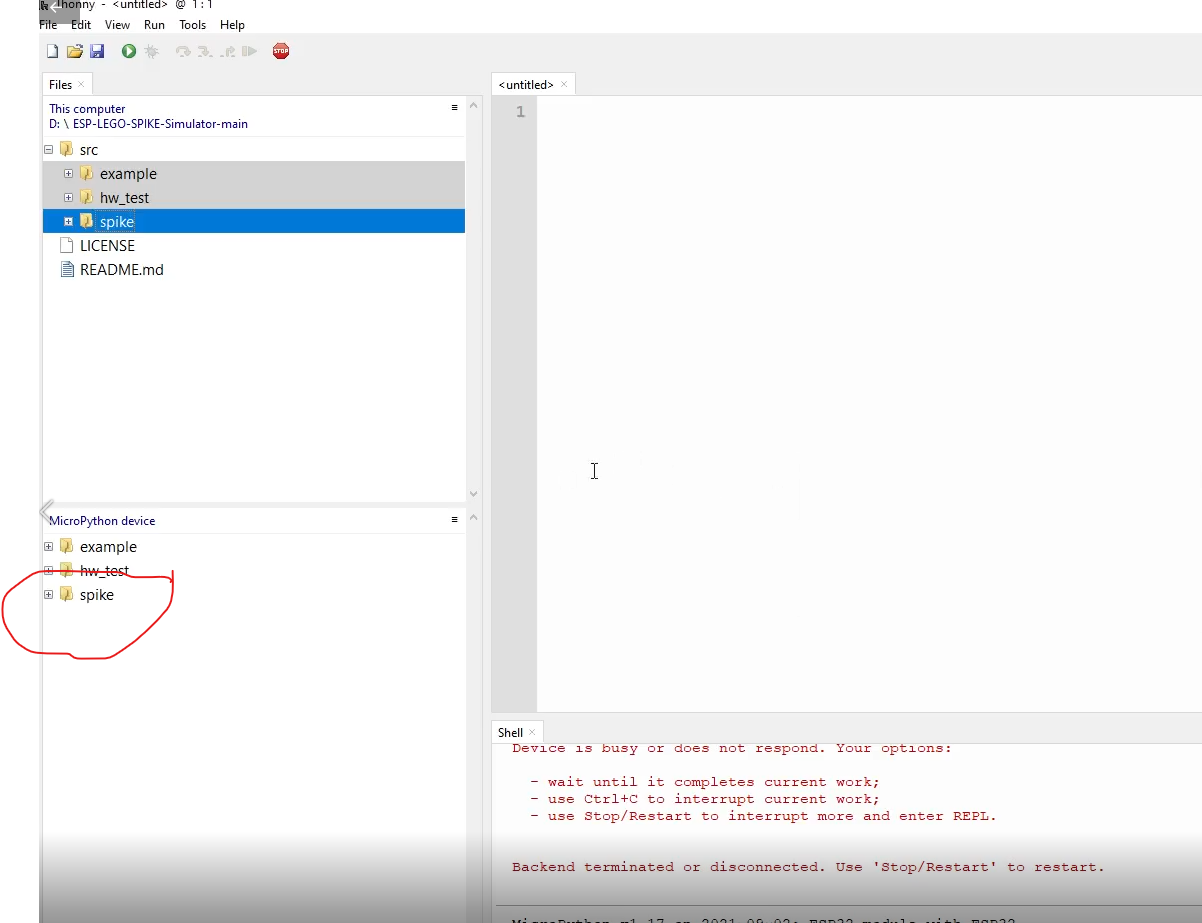The height and width of the screenshot is (923, 1202).
Task: Select the LICENSE file
Action: (x=254, y=246)
